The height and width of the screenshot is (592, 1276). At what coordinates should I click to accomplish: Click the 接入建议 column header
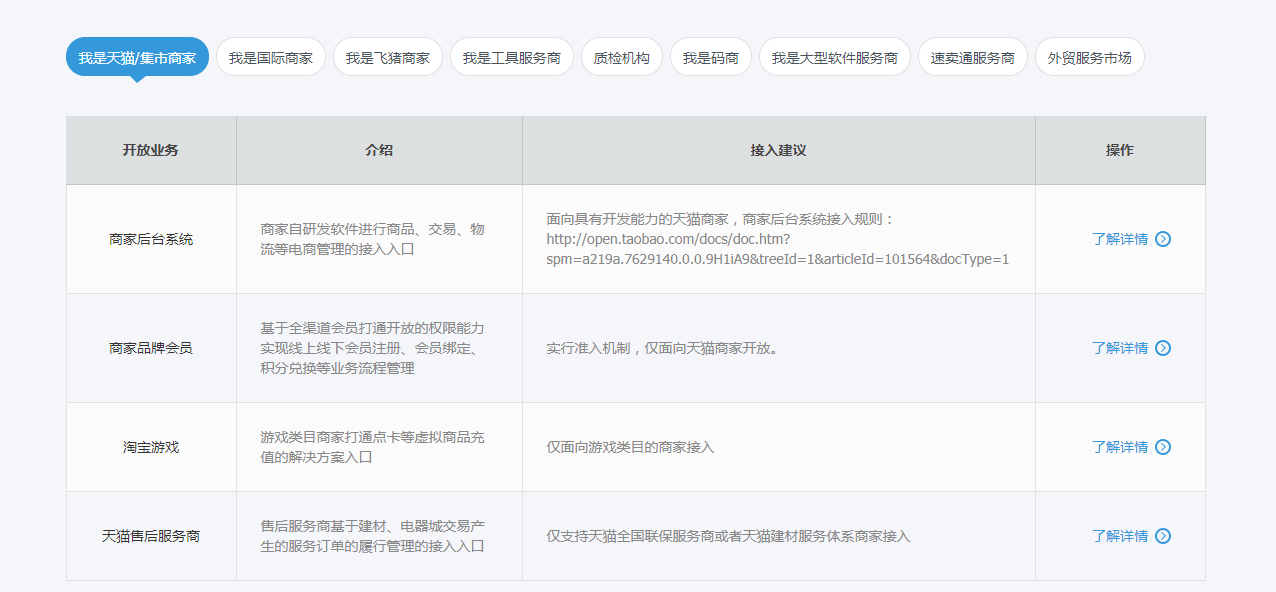pos(778,150)
